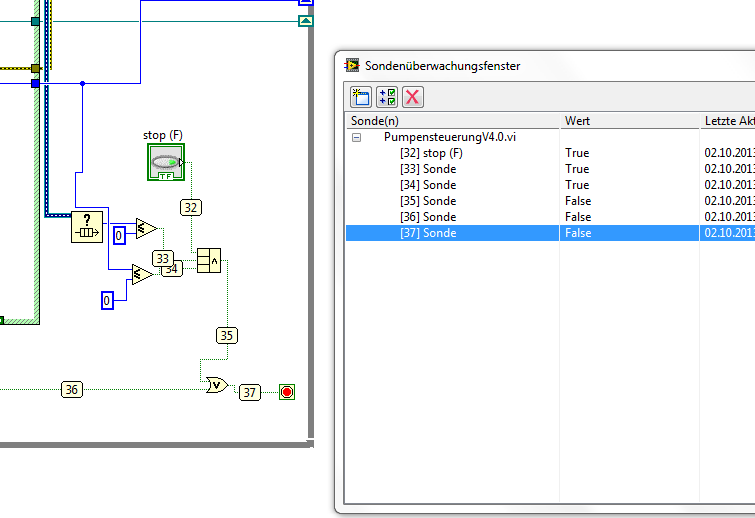Click the False value of probe 37
Screen dimensions: 755x518
tap(578, 233)
